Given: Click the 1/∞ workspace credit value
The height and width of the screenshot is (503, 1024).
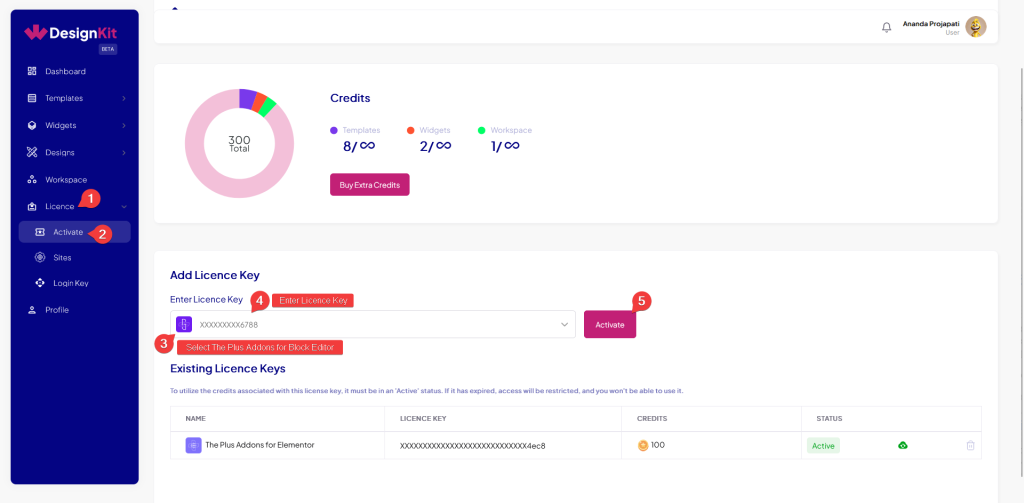Looking at the screenshot, I should [505, 146].
